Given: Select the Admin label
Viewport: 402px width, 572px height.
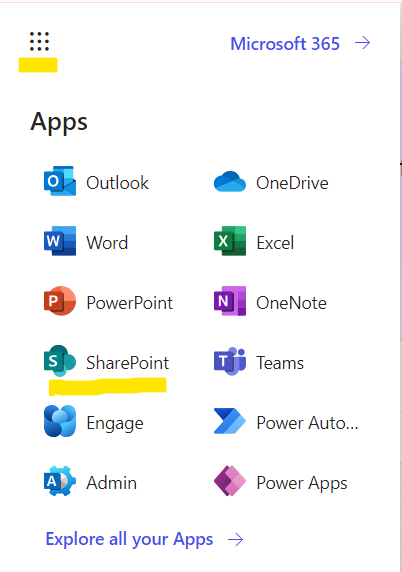Looking at the screenshot, I should click(x=112, y=483).
